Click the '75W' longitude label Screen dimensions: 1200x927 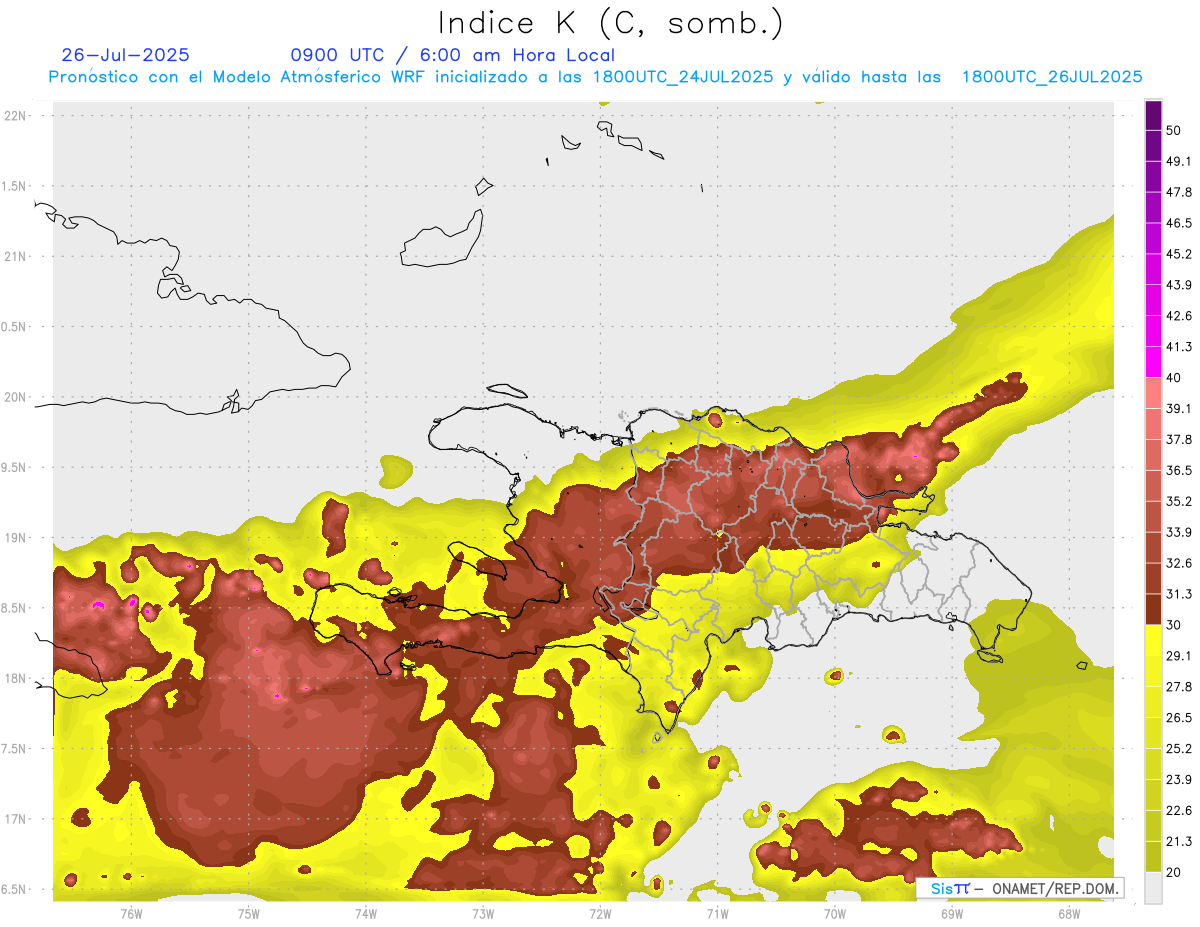248,914
